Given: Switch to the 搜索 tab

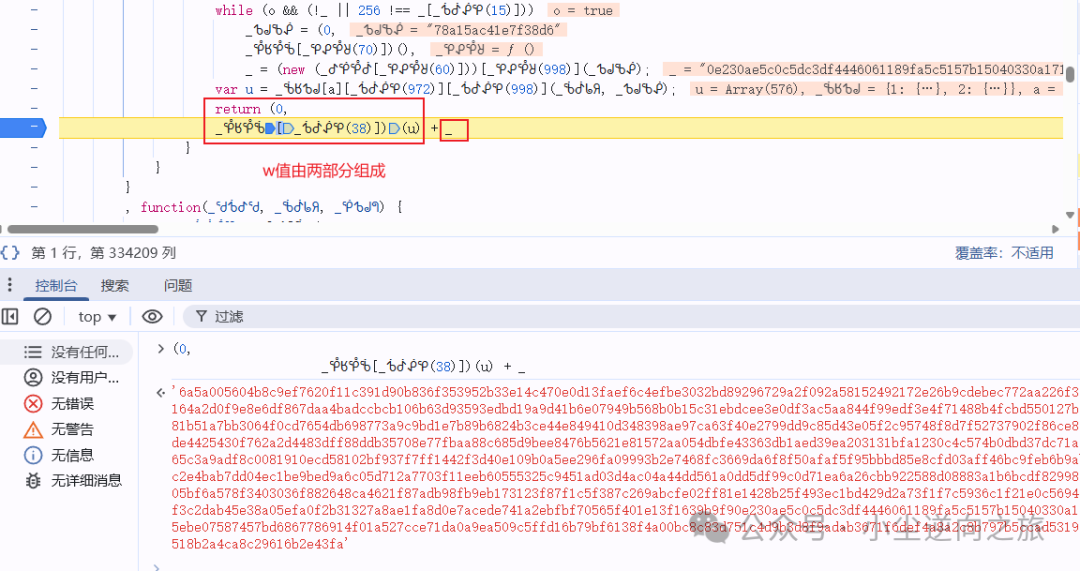Looking at the screenshot, I should pyautogui.click(x=114, y=285).
